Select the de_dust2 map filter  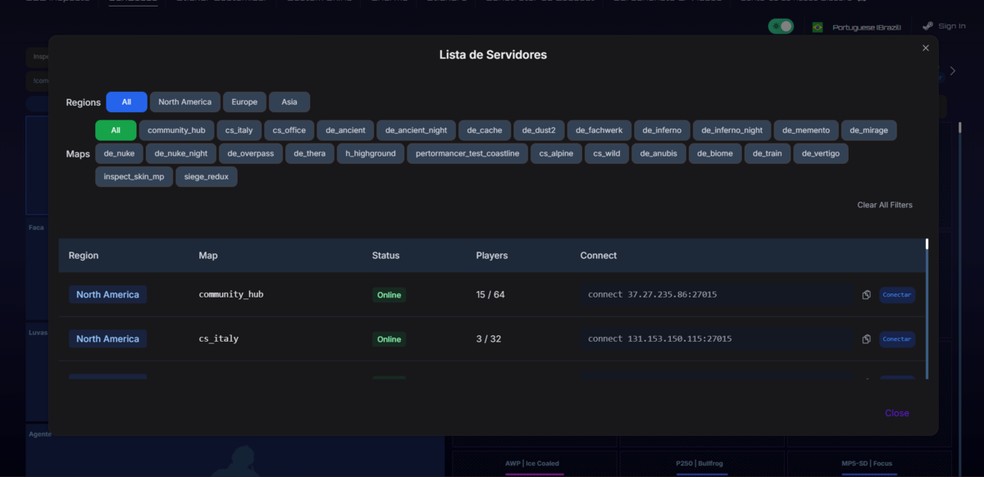(x=539, y=131)
